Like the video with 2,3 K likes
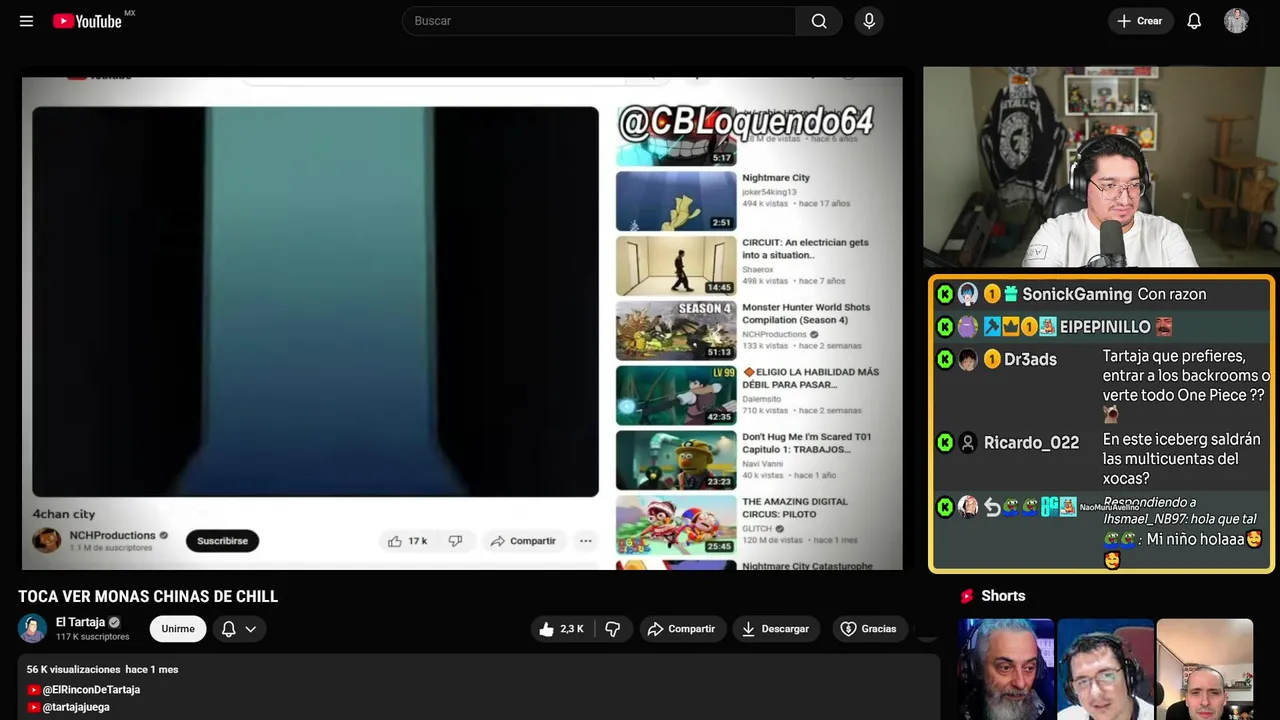This screenshot has width=1280, height=720. click(x=562, y=629)
